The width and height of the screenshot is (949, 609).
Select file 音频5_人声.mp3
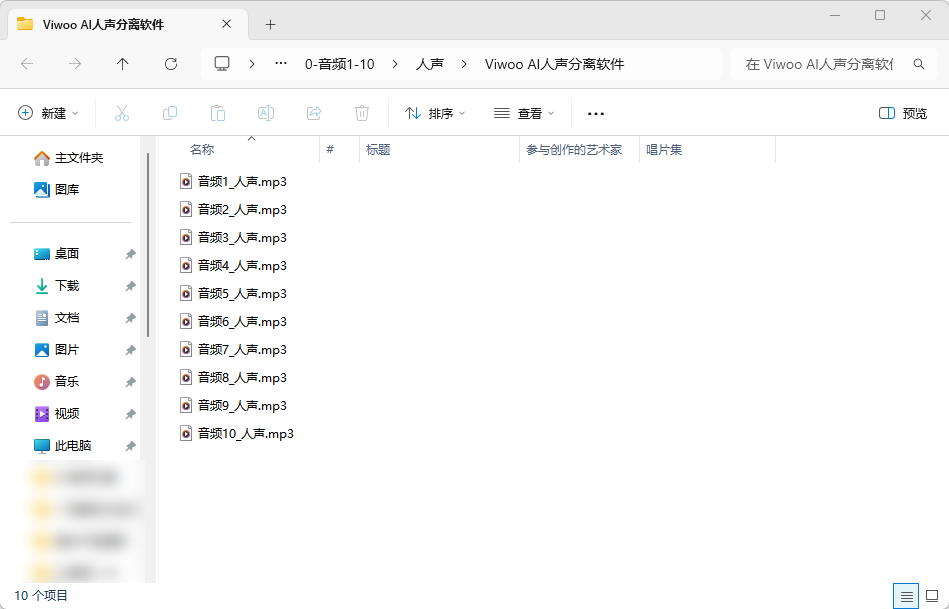pos(233,294)
